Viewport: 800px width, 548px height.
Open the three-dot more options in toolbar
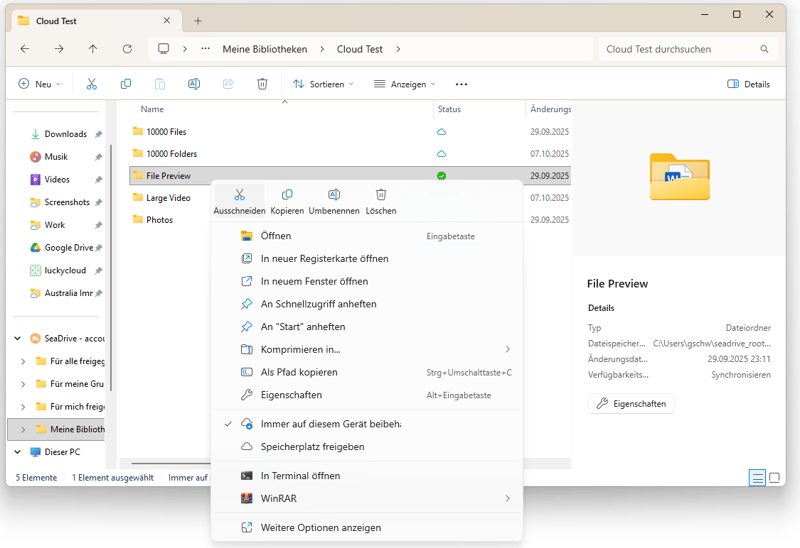(x=461, y=84)
